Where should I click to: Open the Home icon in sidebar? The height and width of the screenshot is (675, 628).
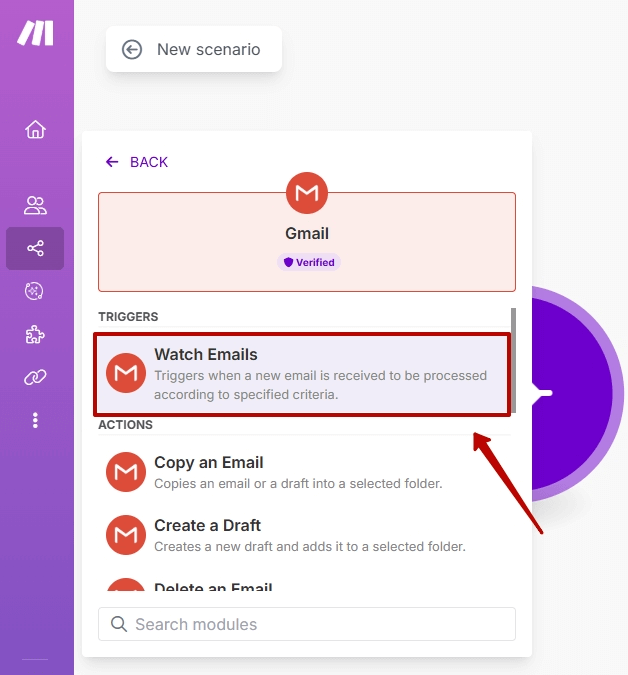35,129
